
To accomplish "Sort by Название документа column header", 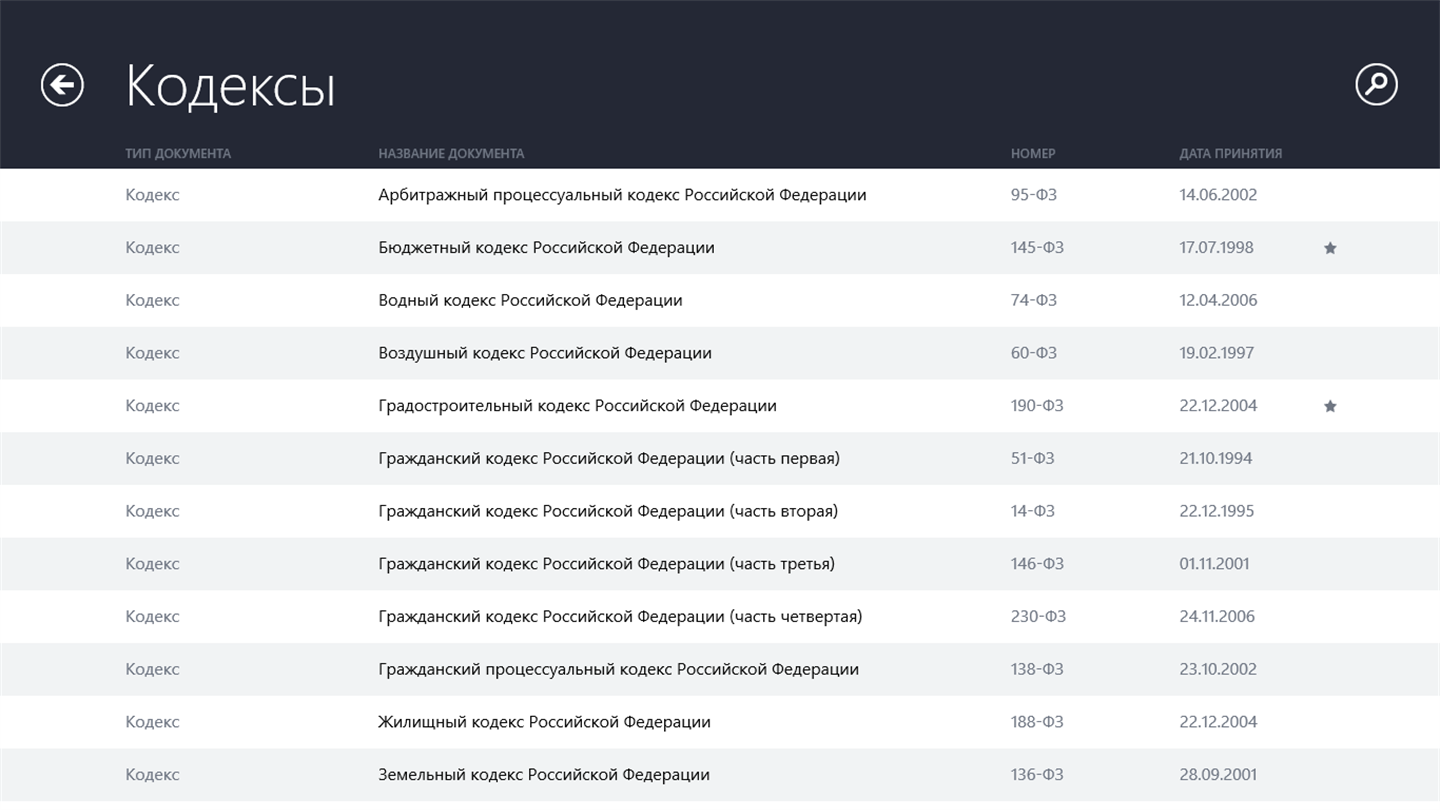I will point(451,154).
